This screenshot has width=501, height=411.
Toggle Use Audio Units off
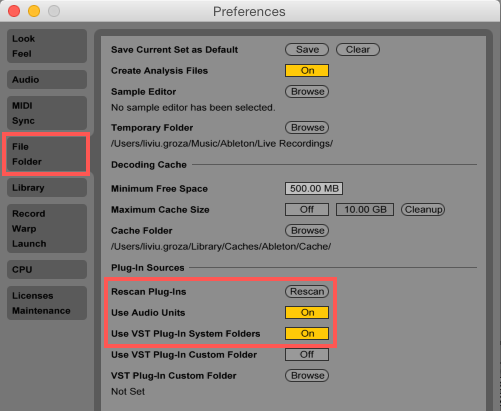[x=307, y=312]
